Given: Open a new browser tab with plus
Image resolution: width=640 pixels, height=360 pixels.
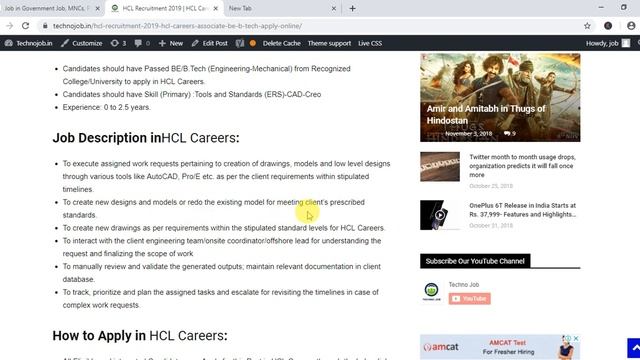Looking at the screenshot, I should click(352, 8).
